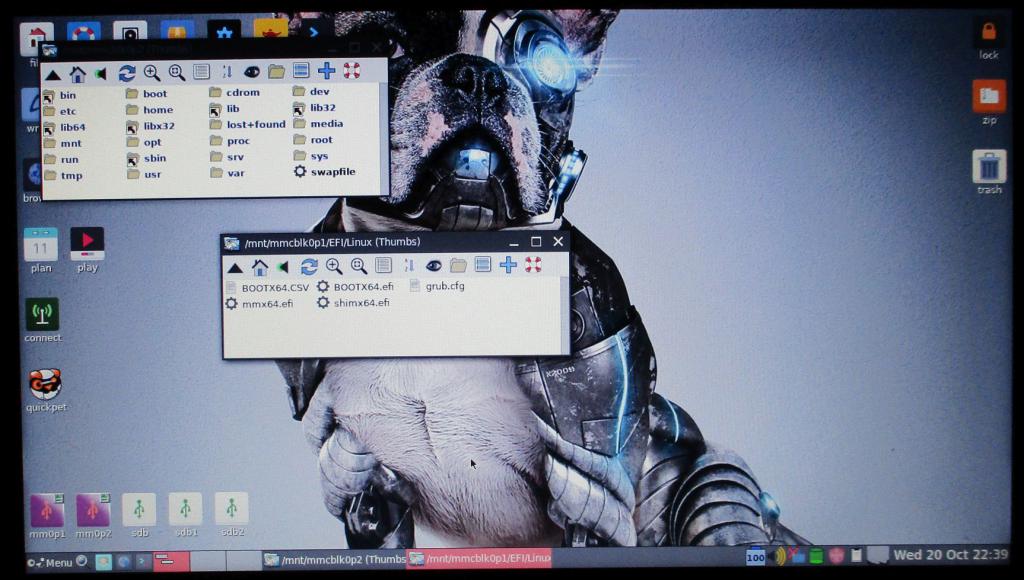Click the mm0p1 drive icon
Screen dimensions: 1024x580
(47, 515)
